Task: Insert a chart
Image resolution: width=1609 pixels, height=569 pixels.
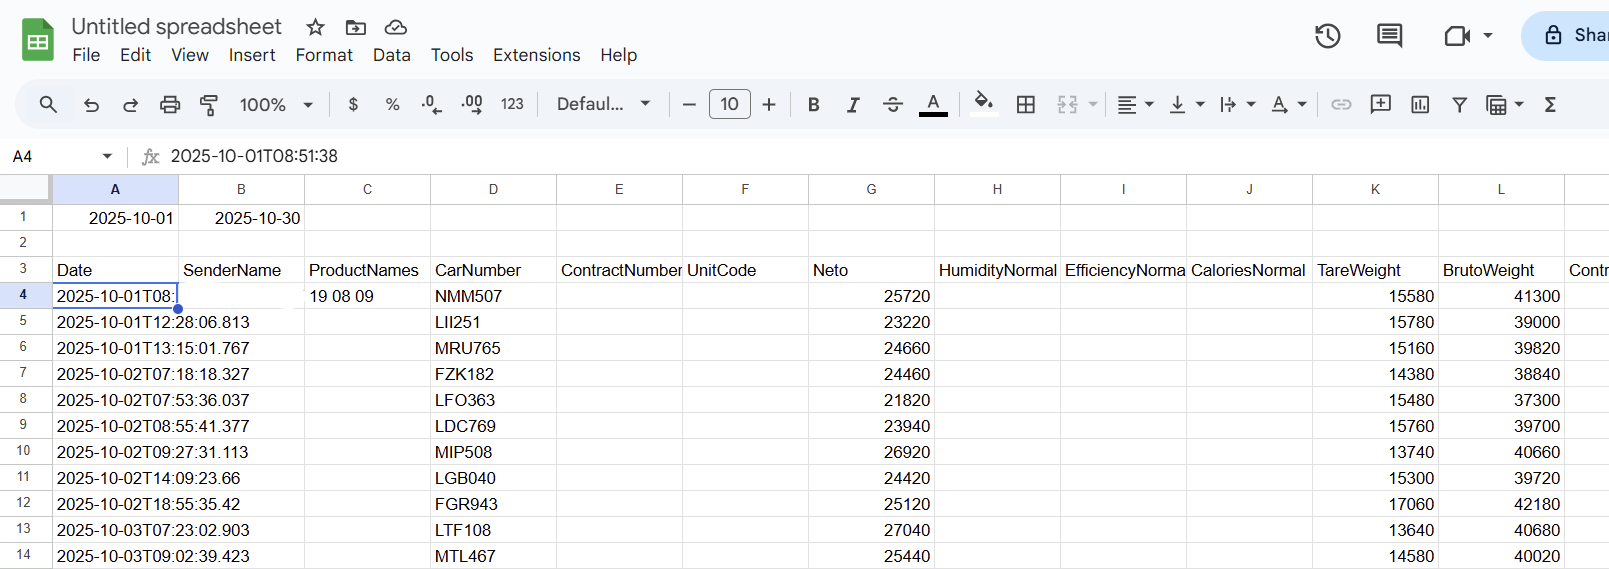Action: (x=1419, y=104)
